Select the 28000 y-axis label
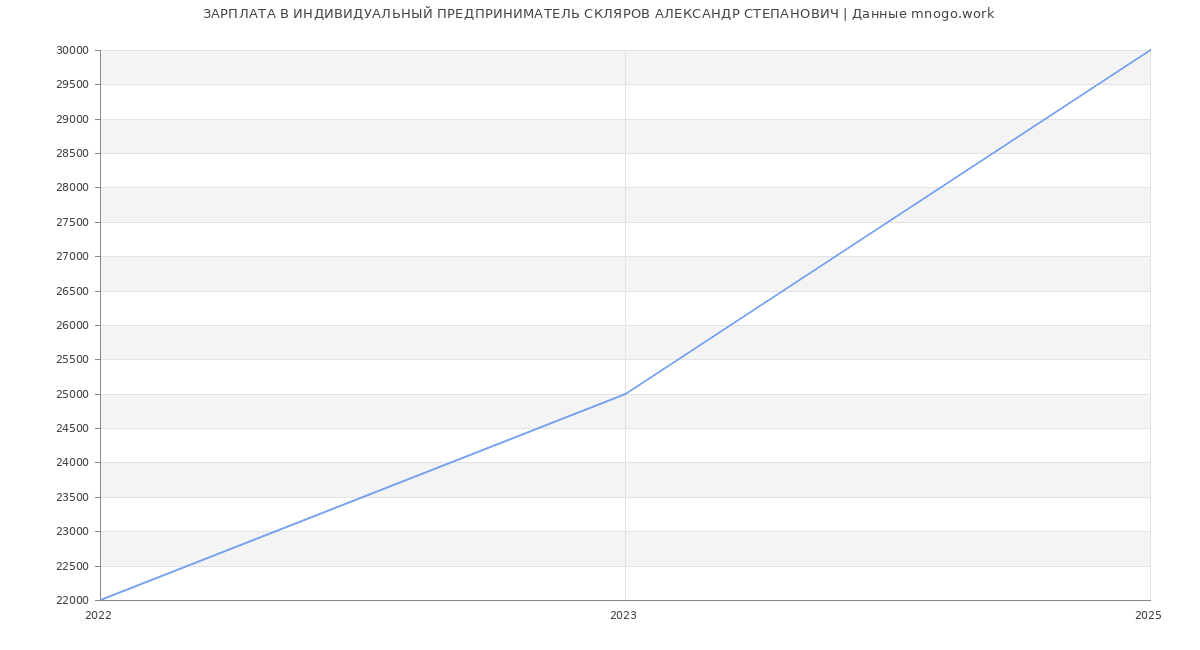 [72, 188]
